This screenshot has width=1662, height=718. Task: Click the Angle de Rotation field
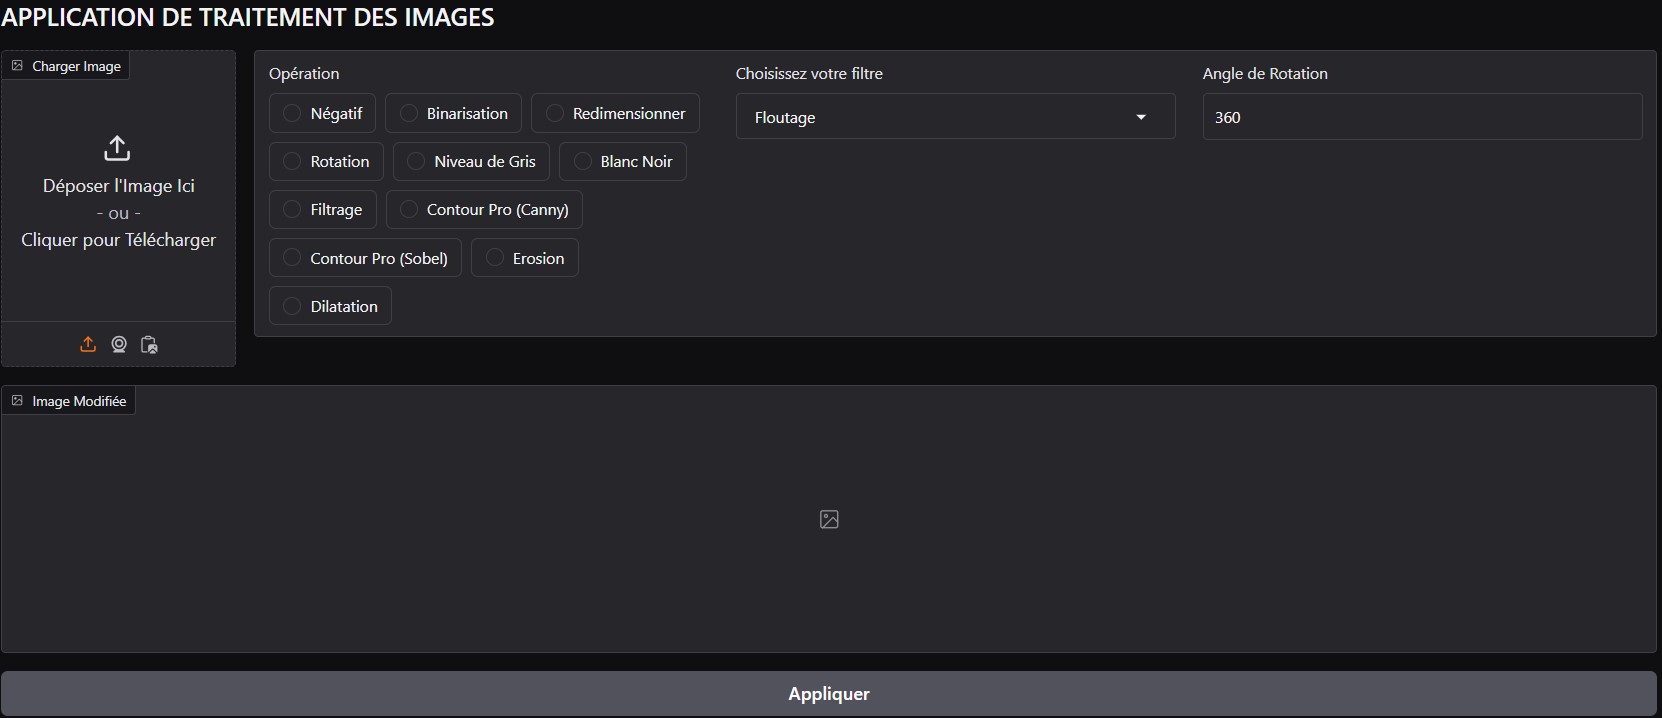pyautogui.click(x=1421, y=117)
